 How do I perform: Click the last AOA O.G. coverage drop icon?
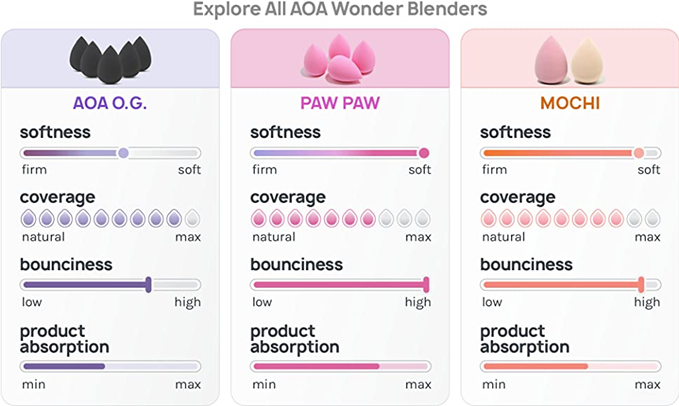pyautogui.click(x=192, y=218)
